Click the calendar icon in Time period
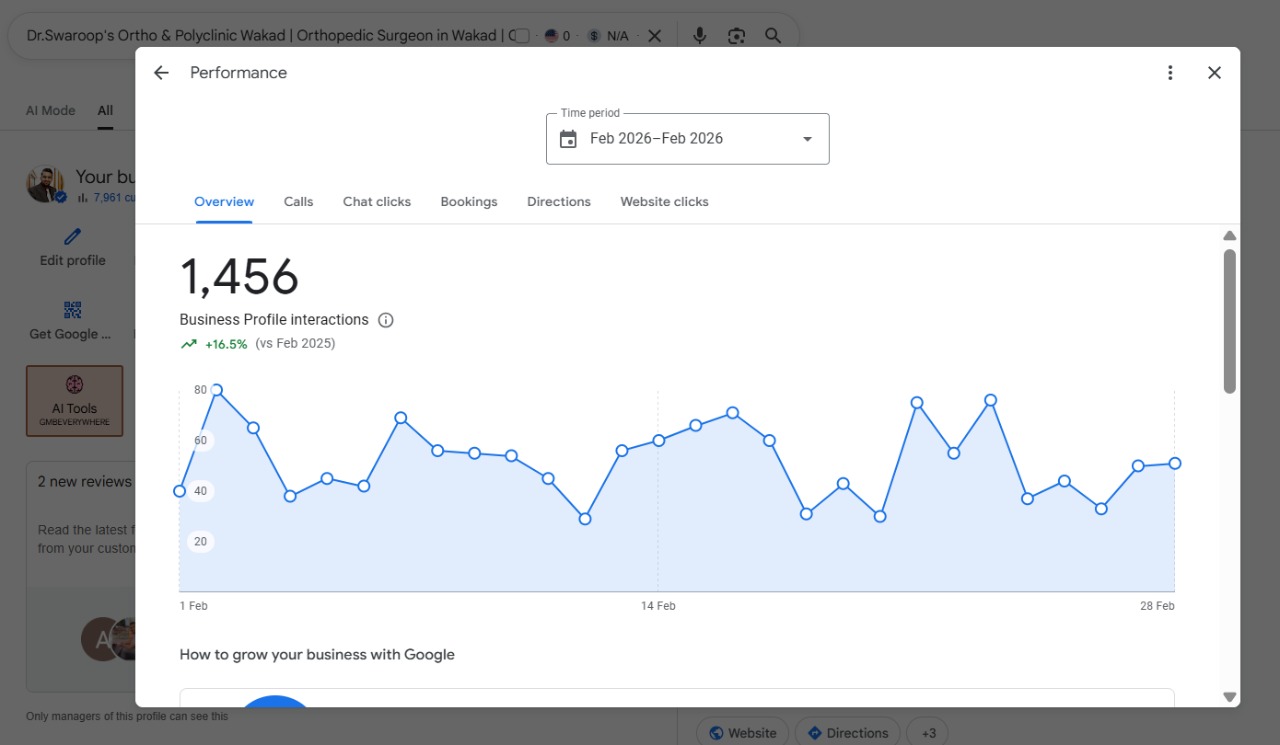Image resolution: width=1280 pixels, height=745 pixels. 568,139
